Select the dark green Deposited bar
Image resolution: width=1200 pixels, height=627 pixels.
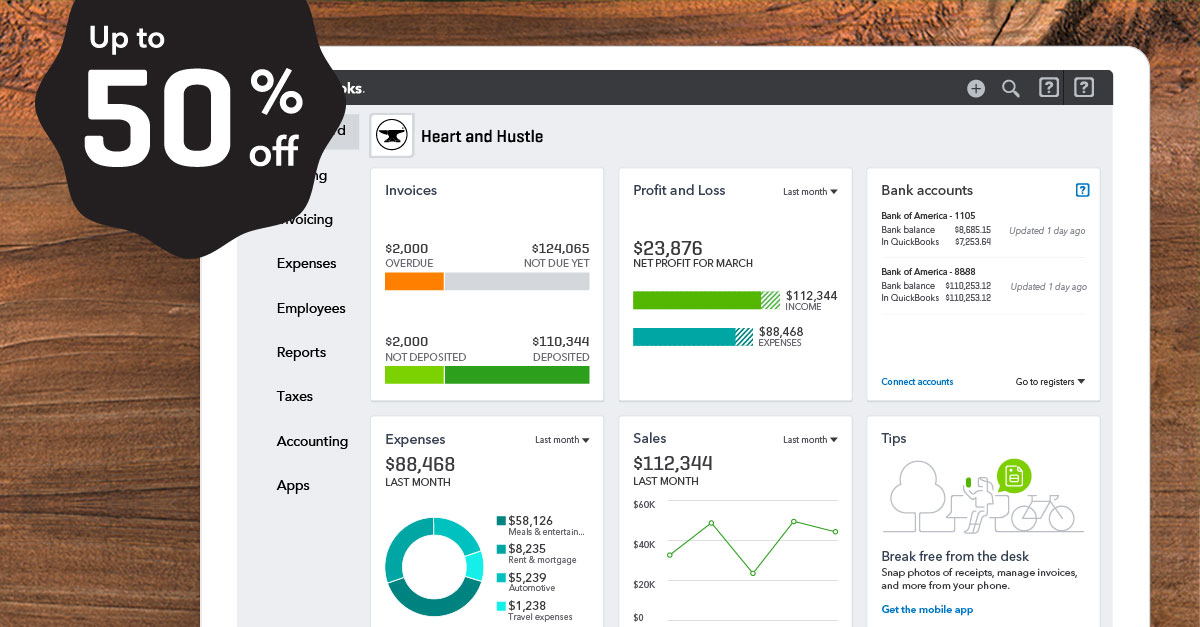coord(517,375)
